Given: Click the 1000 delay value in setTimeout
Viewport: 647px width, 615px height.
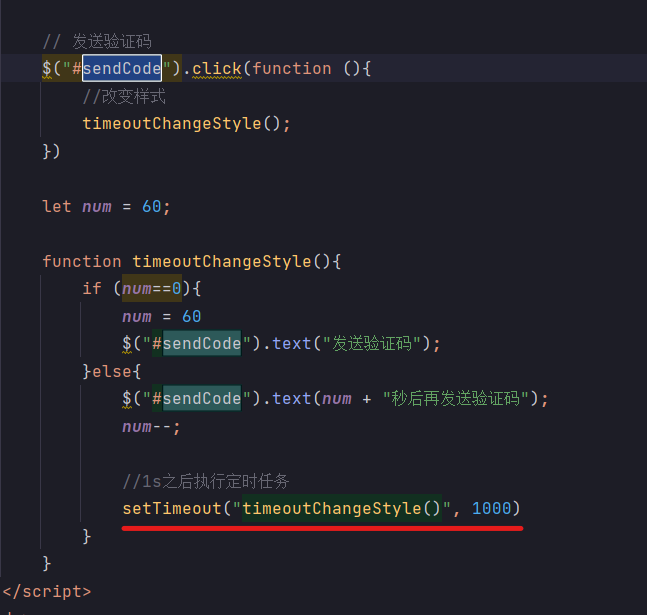Looking at the screenshot, I should tap(491, 509).
